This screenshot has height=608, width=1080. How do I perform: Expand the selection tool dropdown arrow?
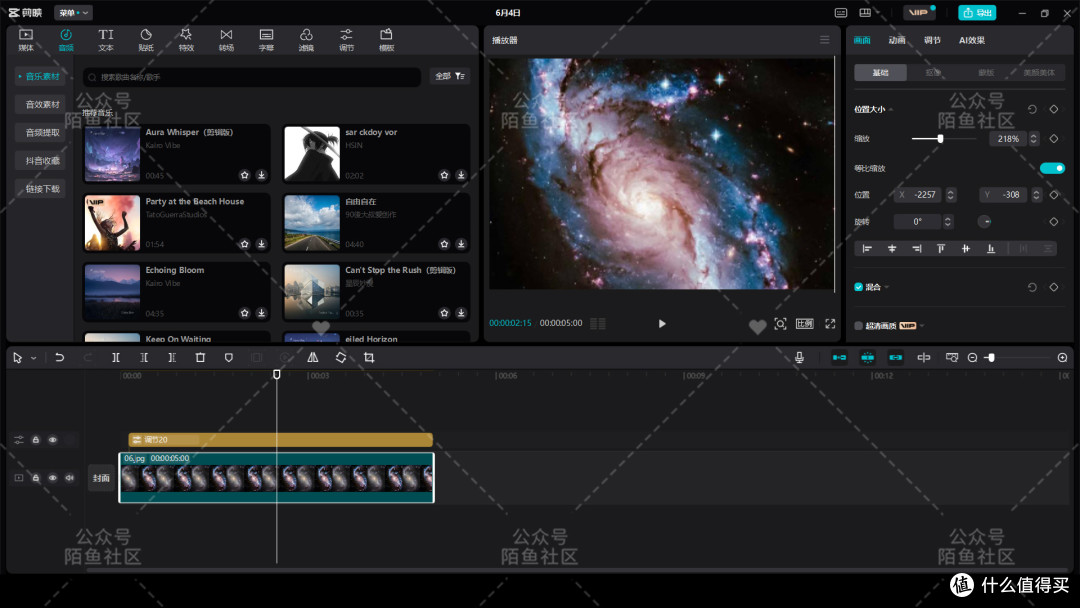33,358
